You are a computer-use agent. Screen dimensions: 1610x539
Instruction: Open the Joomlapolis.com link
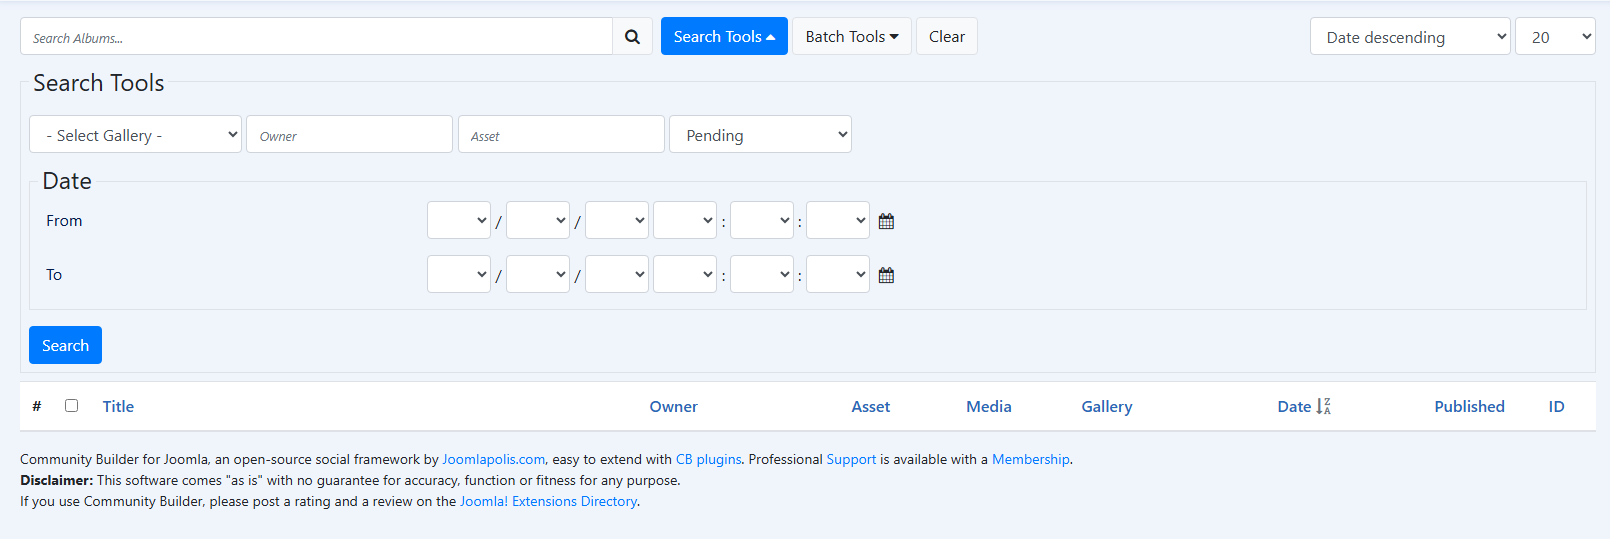click(x=493, y=459)
